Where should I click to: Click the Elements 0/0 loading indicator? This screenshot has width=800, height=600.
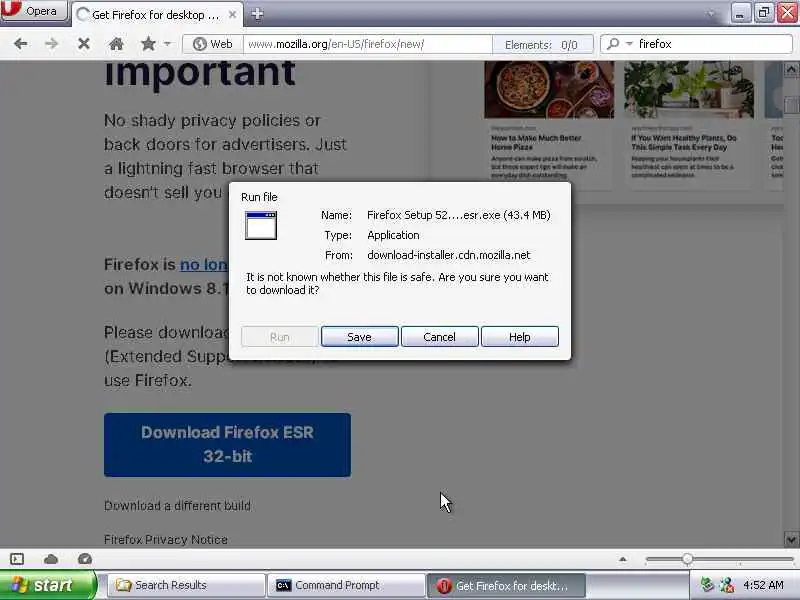pyautogui.click(x=542, y=45)
